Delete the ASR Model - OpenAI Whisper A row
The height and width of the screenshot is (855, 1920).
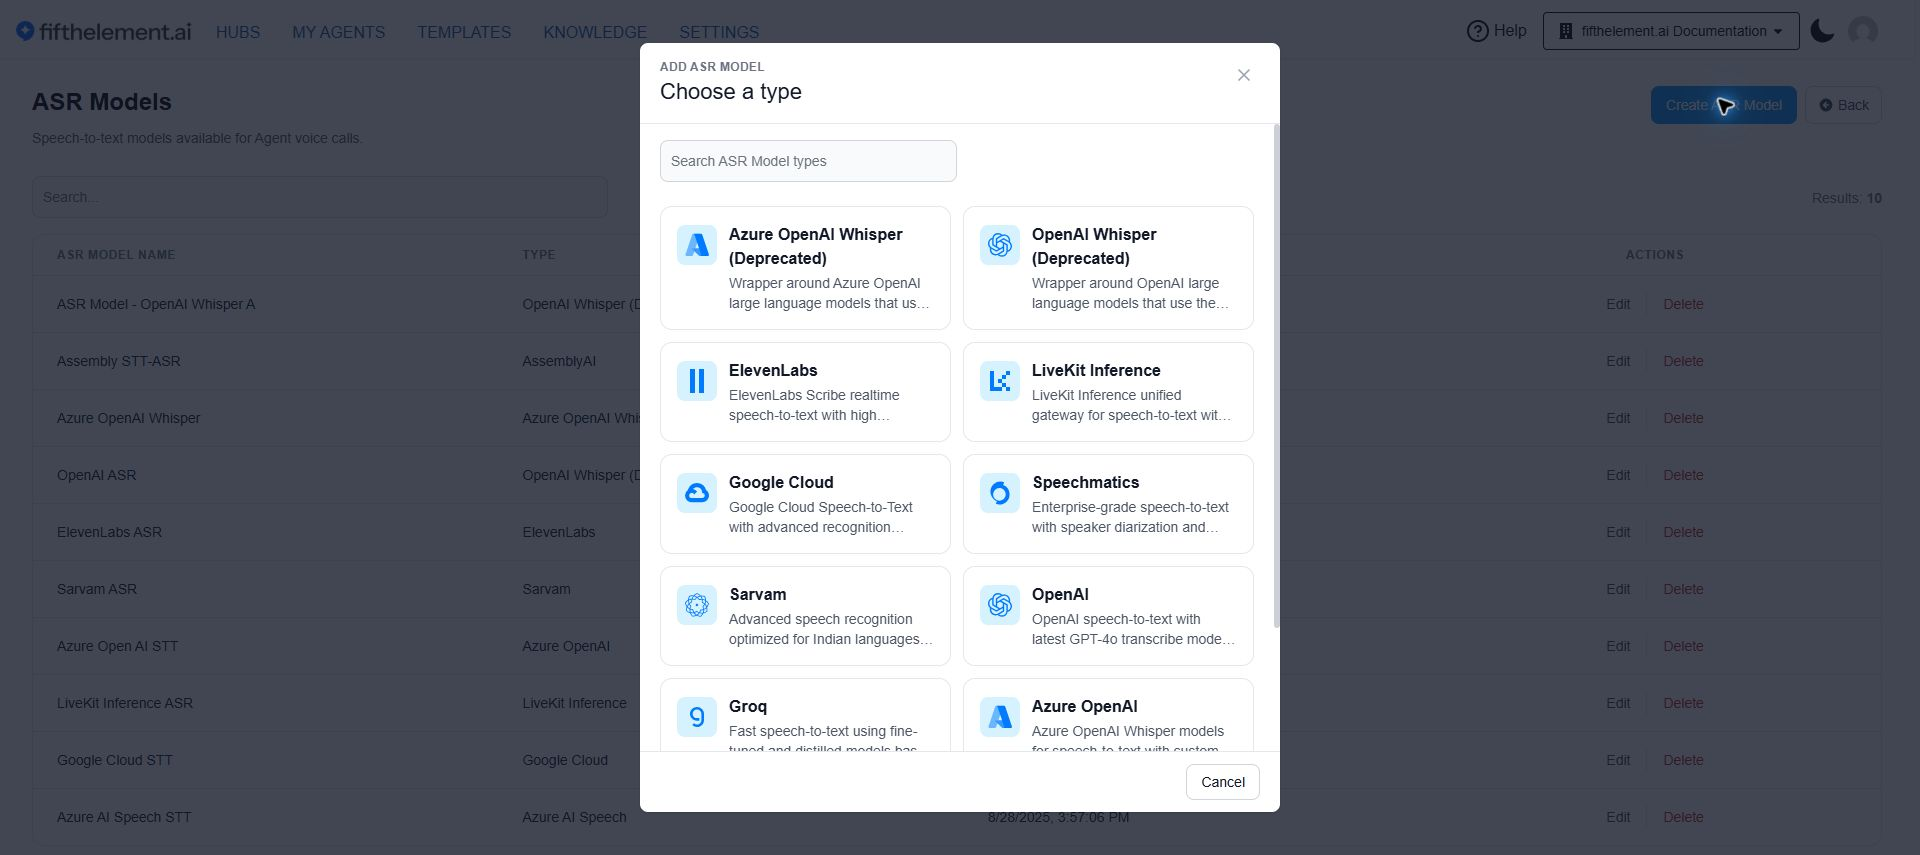(1683, 304)
